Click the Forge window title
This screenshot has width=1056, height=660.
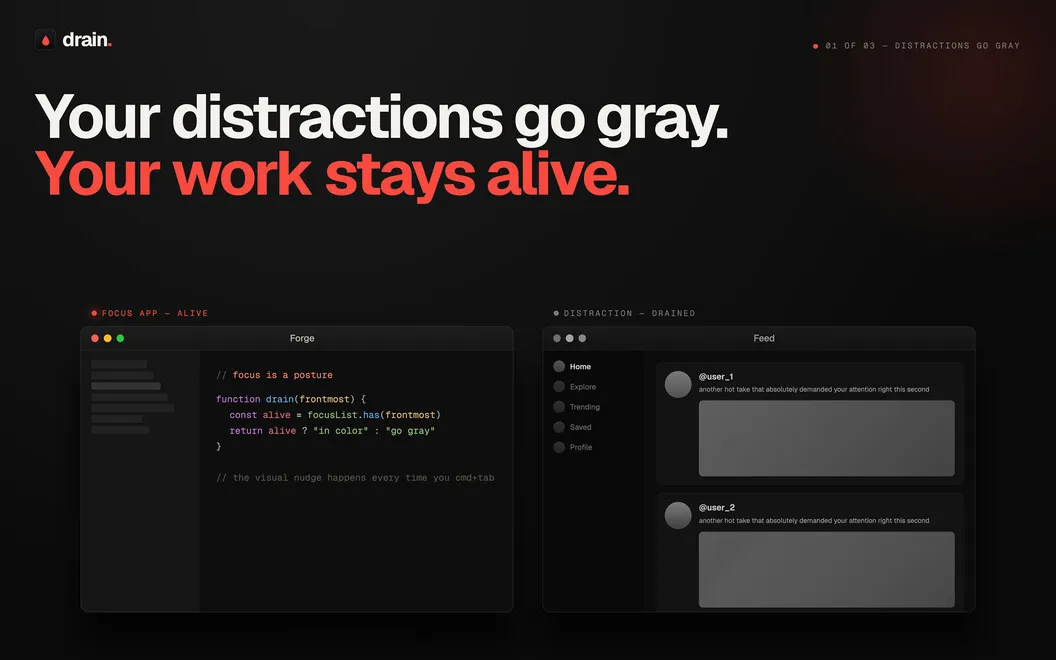coord(302,338)
